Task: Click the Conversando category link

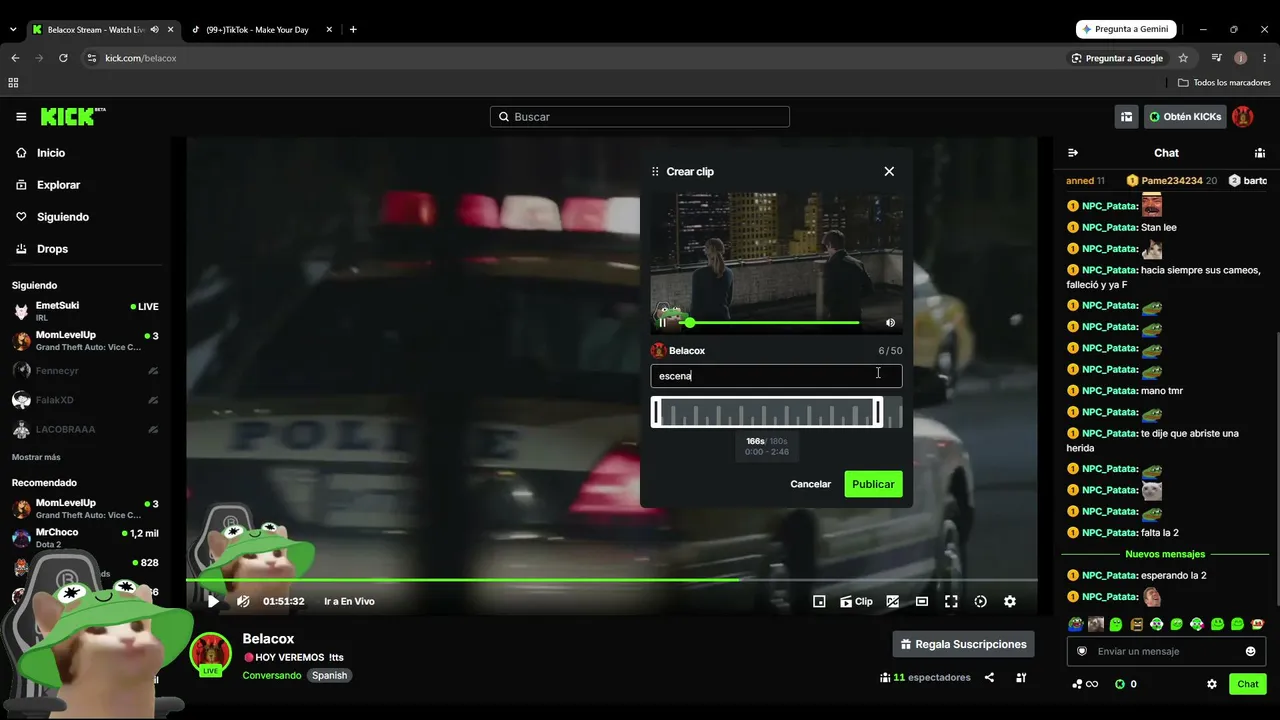Action: point(271,675)
